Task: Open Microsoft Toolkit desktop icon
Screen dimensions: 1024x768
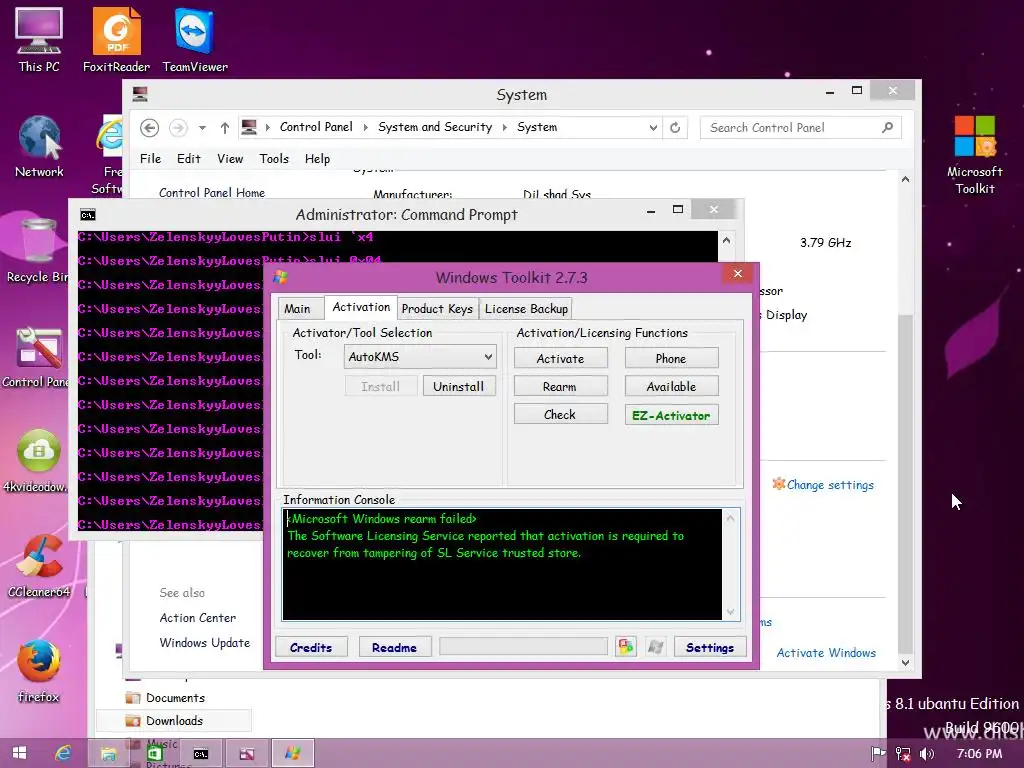Action: (974, 155)
